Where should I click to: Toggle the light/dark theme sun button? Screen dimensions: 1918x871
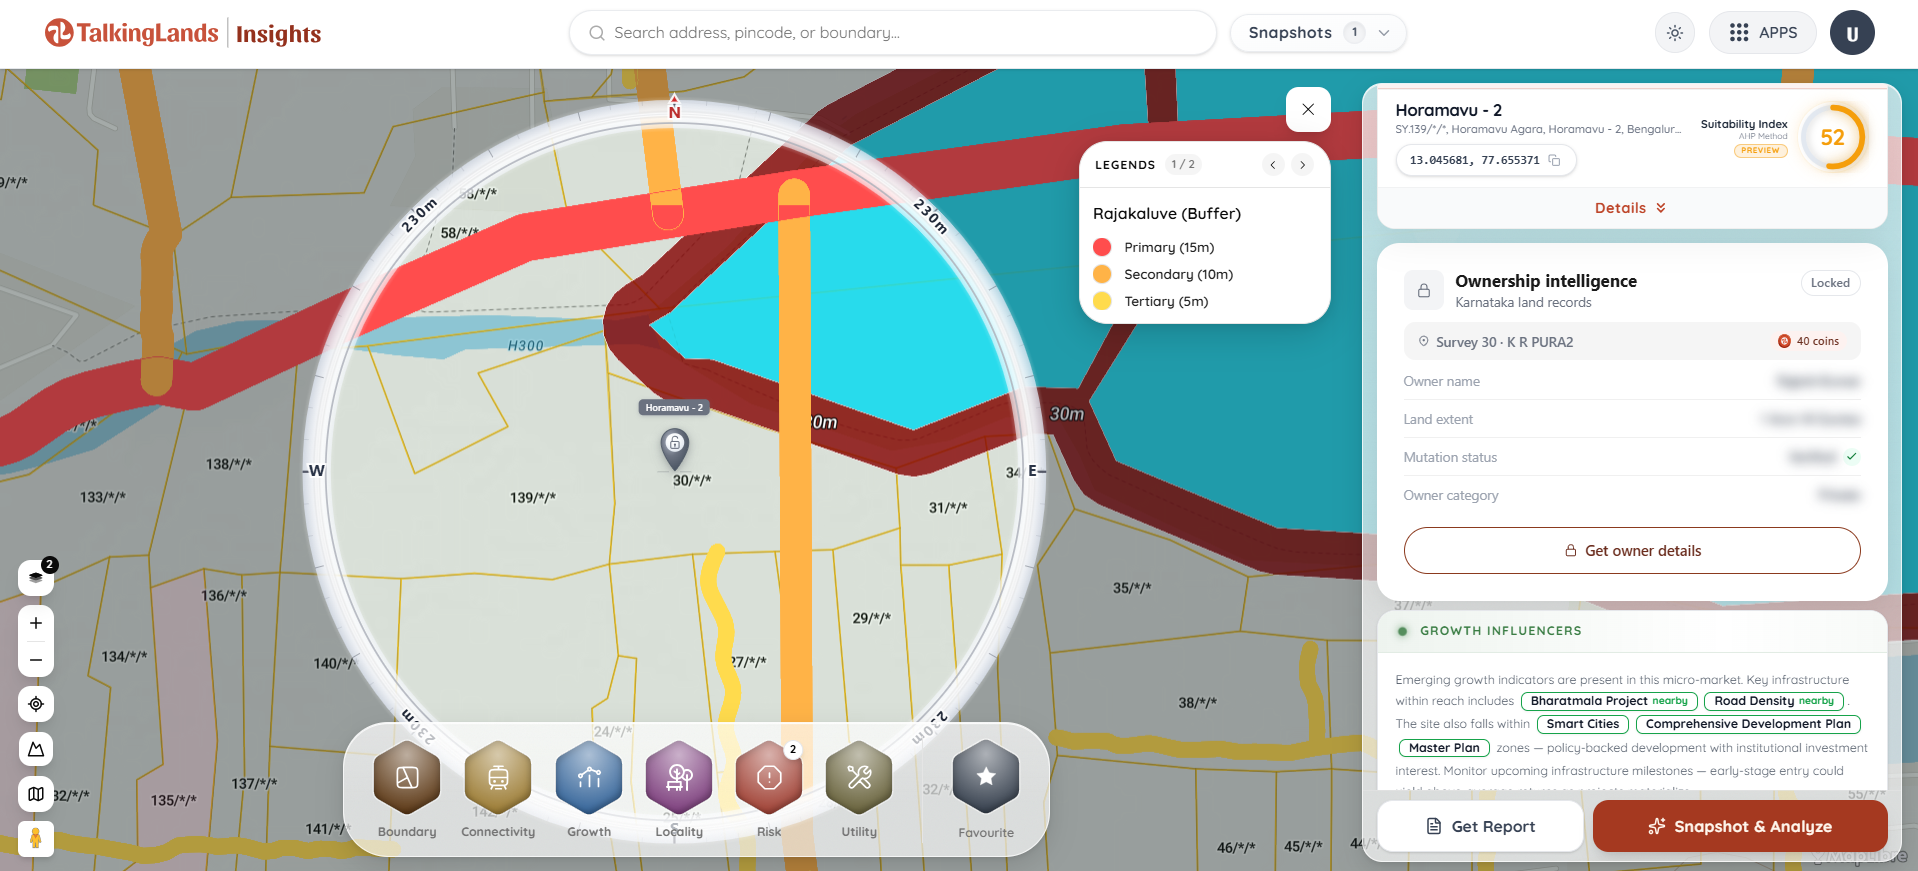(1675, 33)
